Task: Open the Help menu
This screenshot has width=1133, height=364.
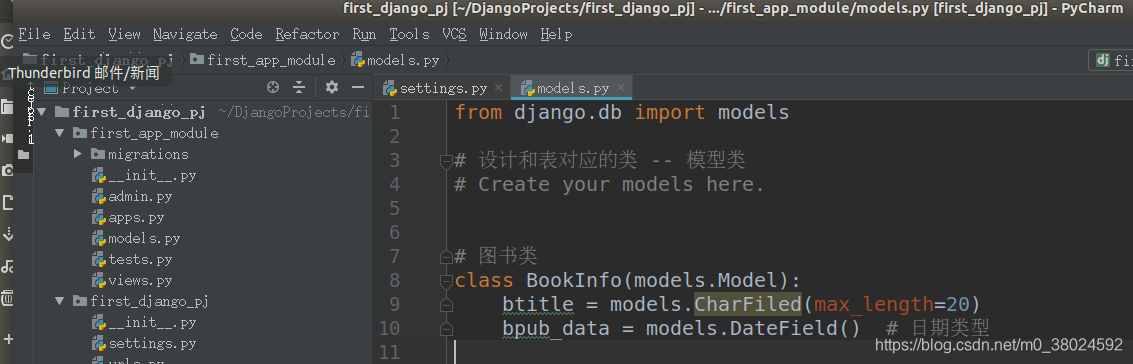Action: [556, 34]
